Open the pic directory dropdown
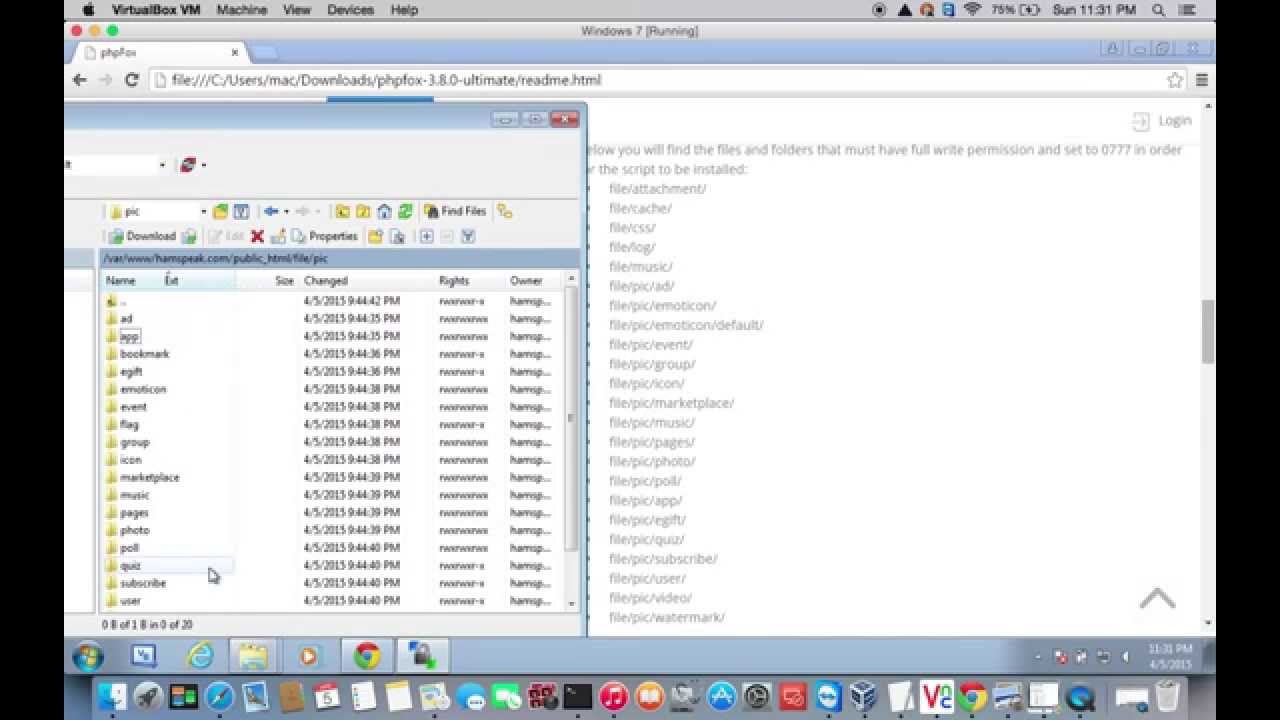1280x720 pixels. (203, 211)
